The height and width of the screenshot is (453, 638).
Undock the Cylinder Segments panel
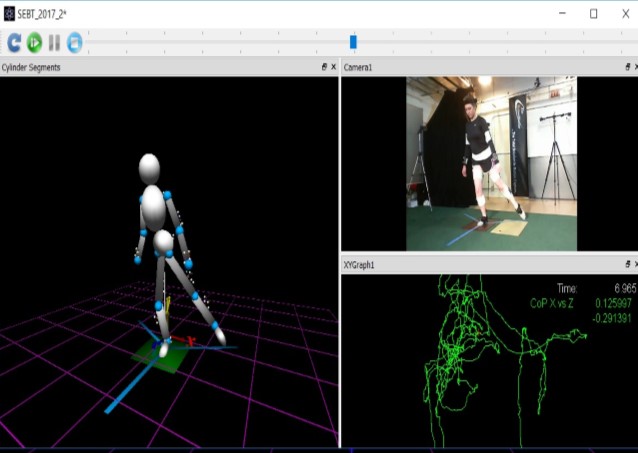[x=323, y=67]
